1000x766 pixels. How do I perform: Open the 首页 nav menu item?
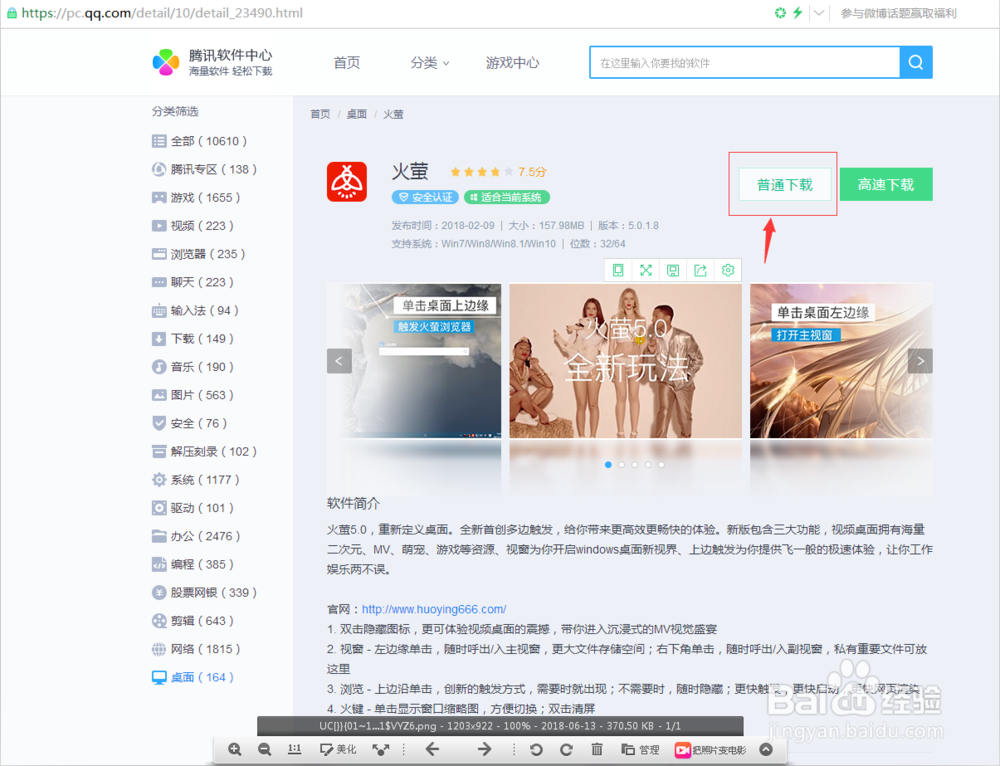click(347, 63)
